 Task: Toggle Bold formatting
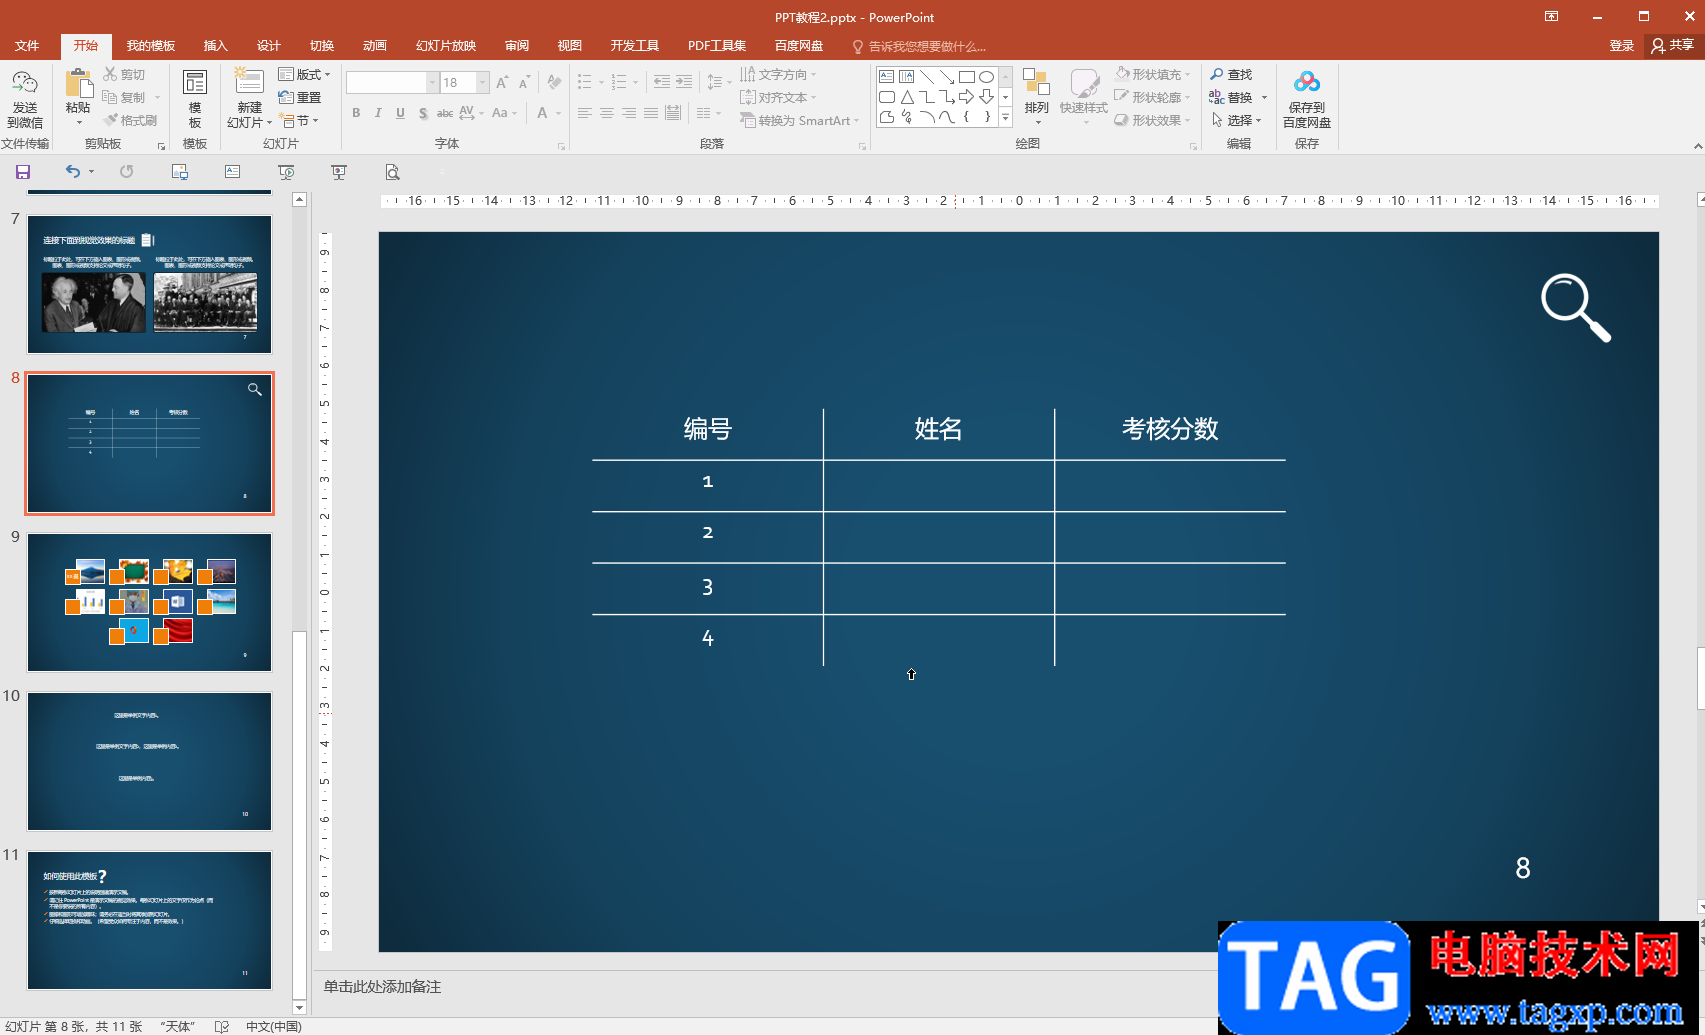coord(356,113)
